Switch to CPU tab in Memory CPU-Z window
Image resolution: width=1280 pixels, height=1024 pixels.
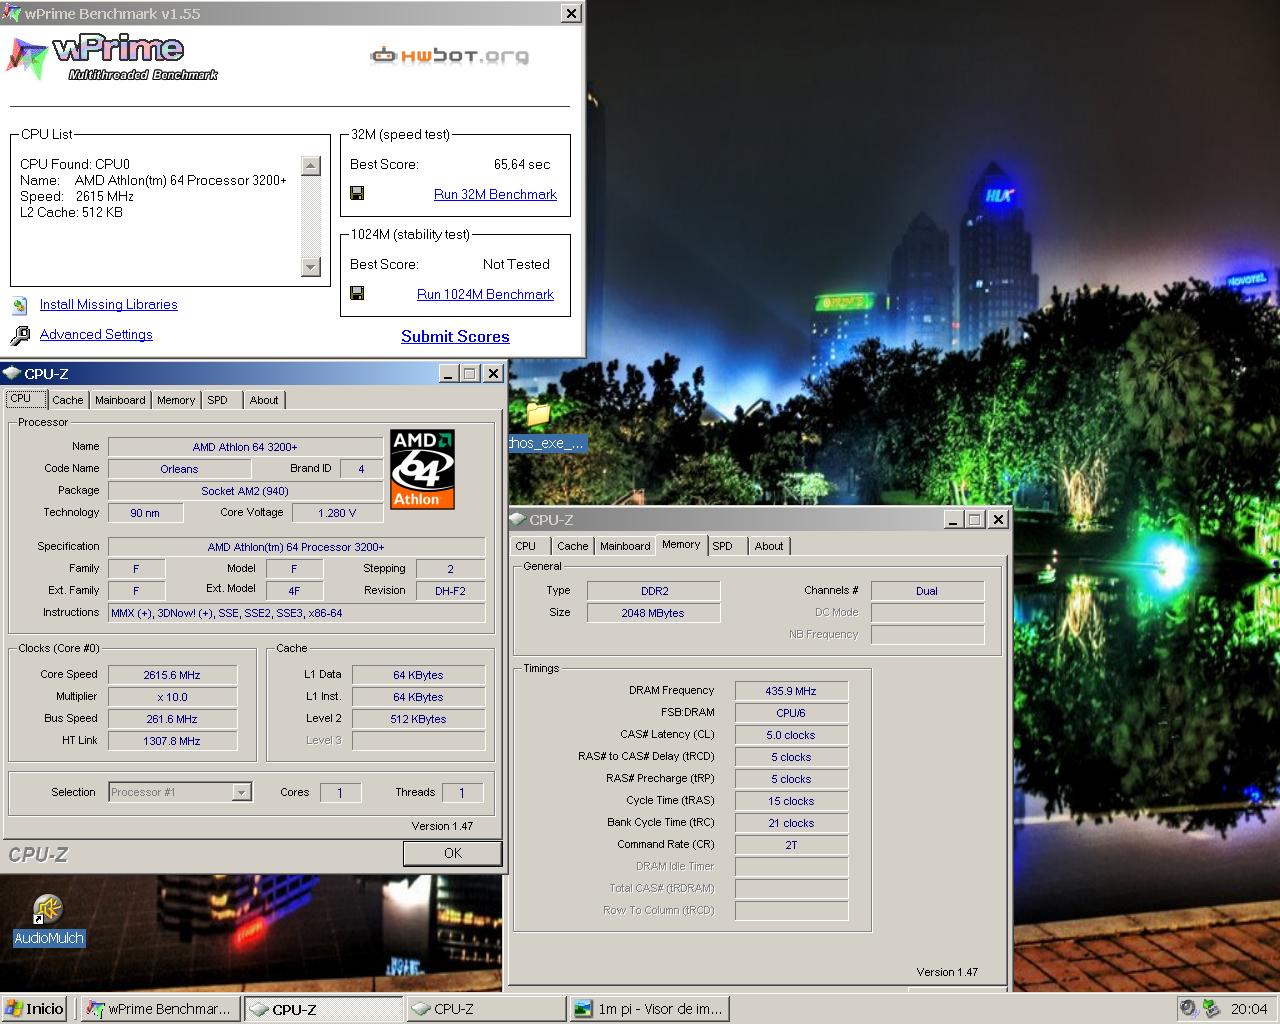click(526, 546)
